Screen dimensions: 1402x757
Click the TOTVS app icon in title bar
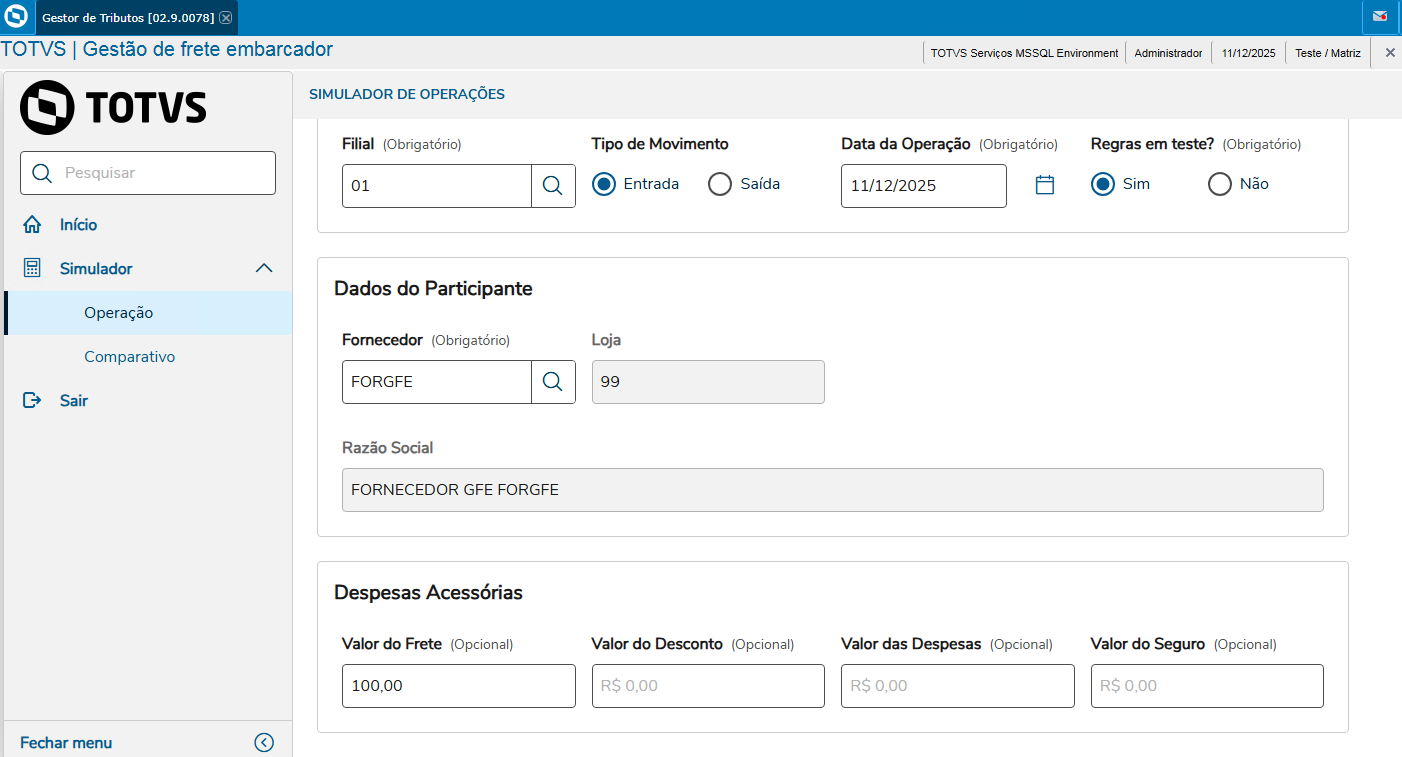point(16,17)
